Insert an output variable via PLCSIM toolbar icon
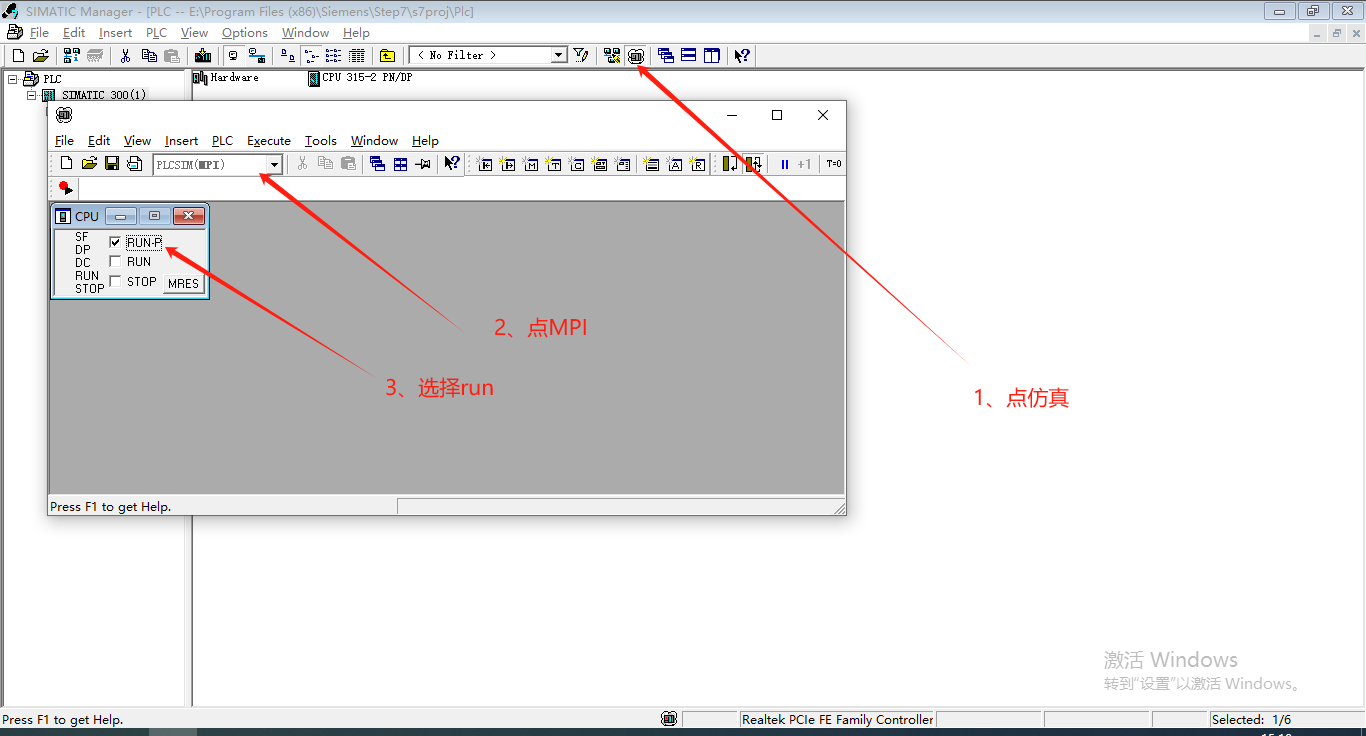 coord(508,164)
